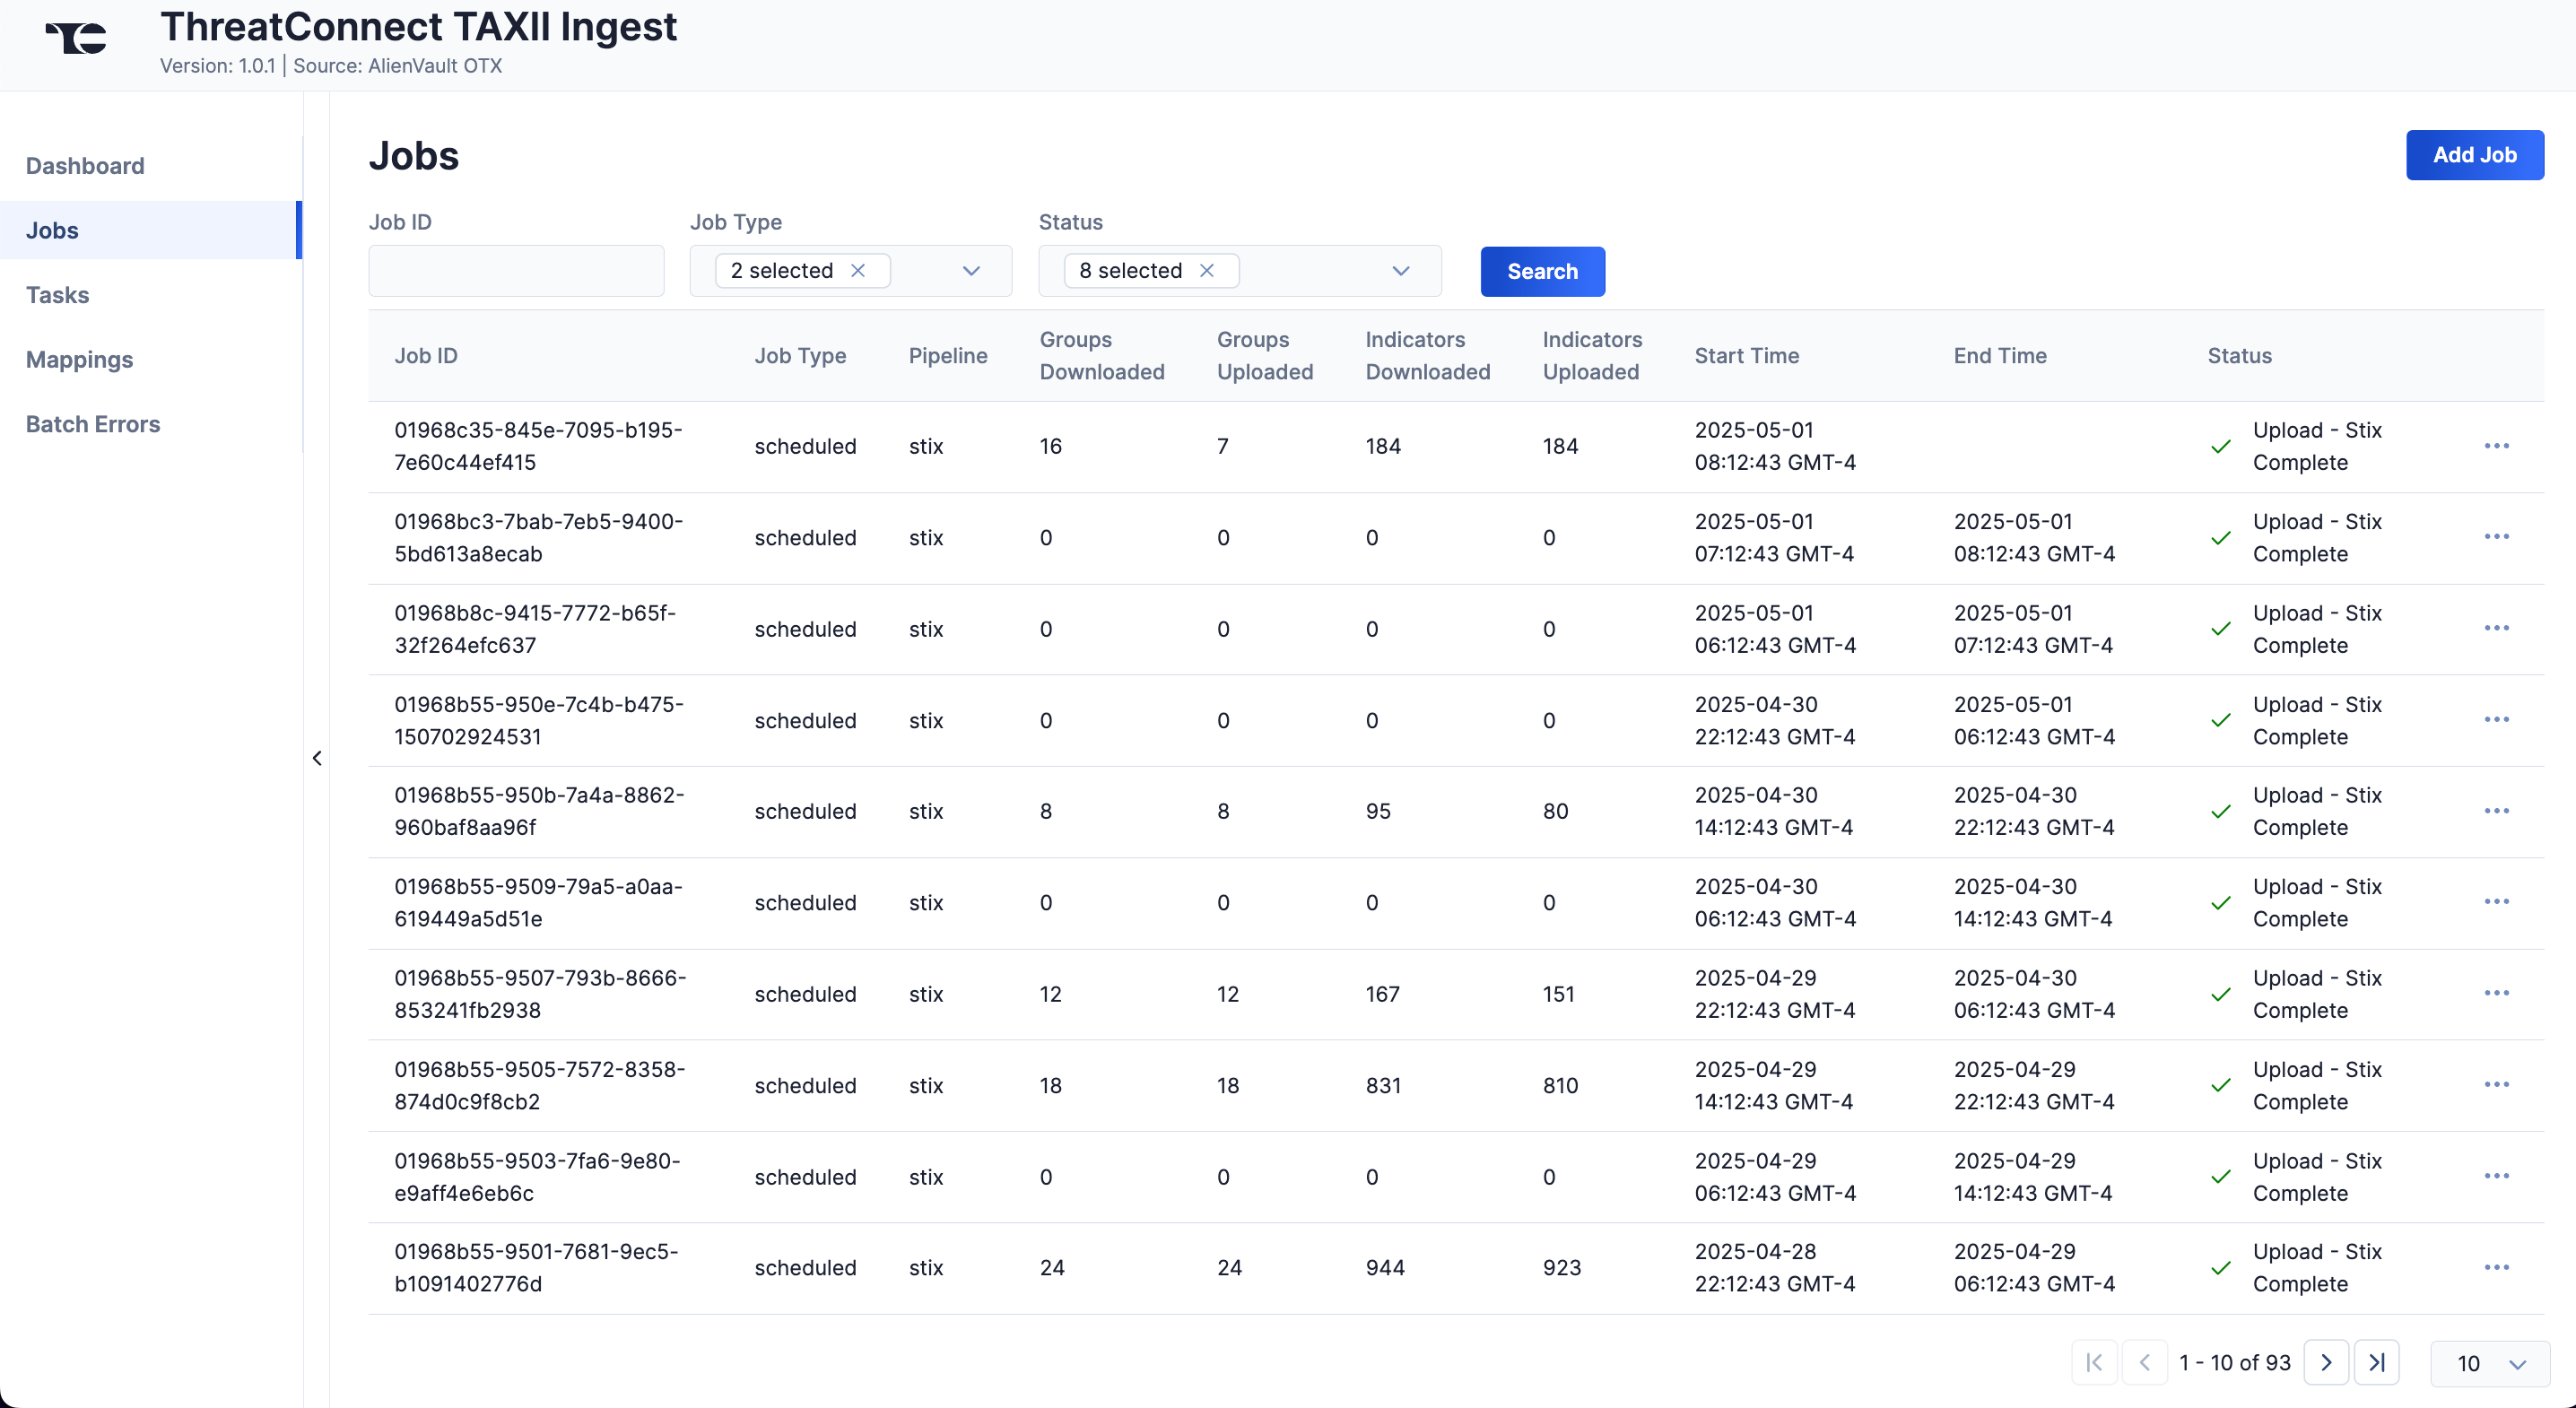
Task: Click the 810 indicators uploaded value
Action: 1560,1085
